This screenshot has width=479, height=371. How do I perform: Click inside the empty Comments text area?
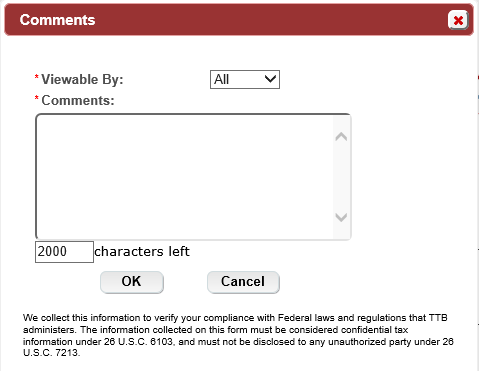pyautogui.click(x=184, y=177)
